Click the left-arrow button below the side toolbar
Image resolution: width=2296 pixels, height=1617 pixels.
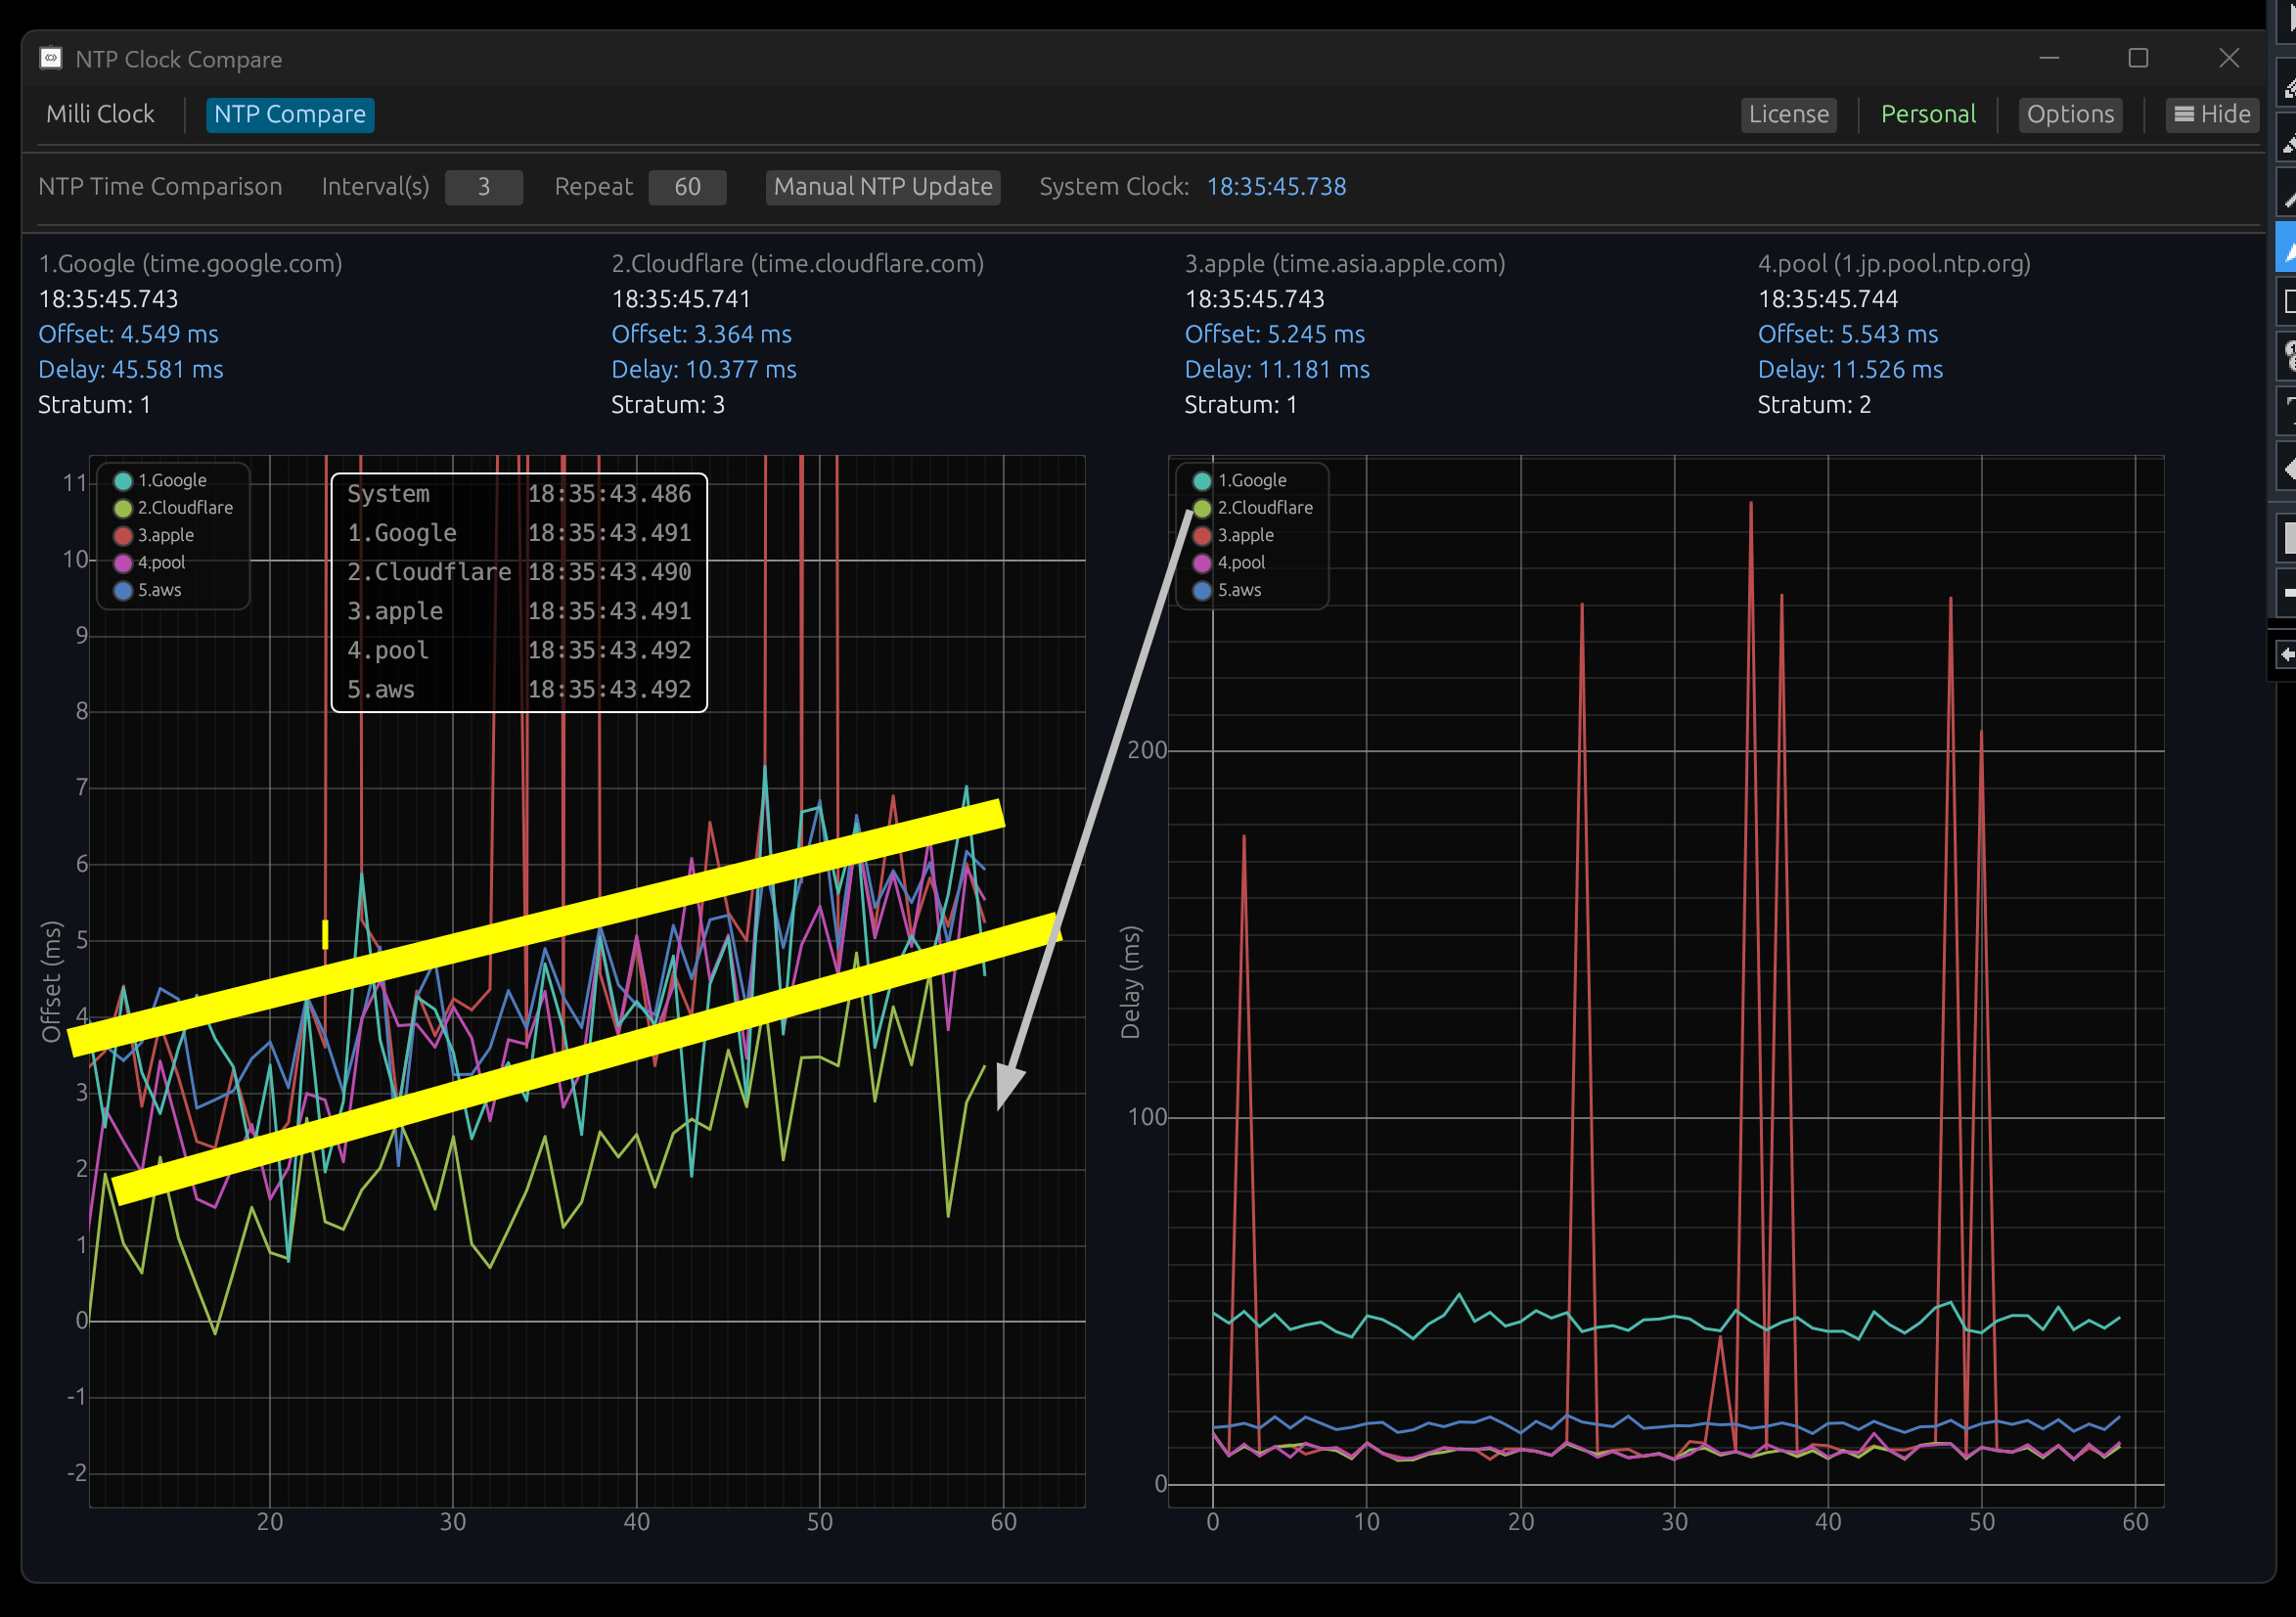point(2286,655)
